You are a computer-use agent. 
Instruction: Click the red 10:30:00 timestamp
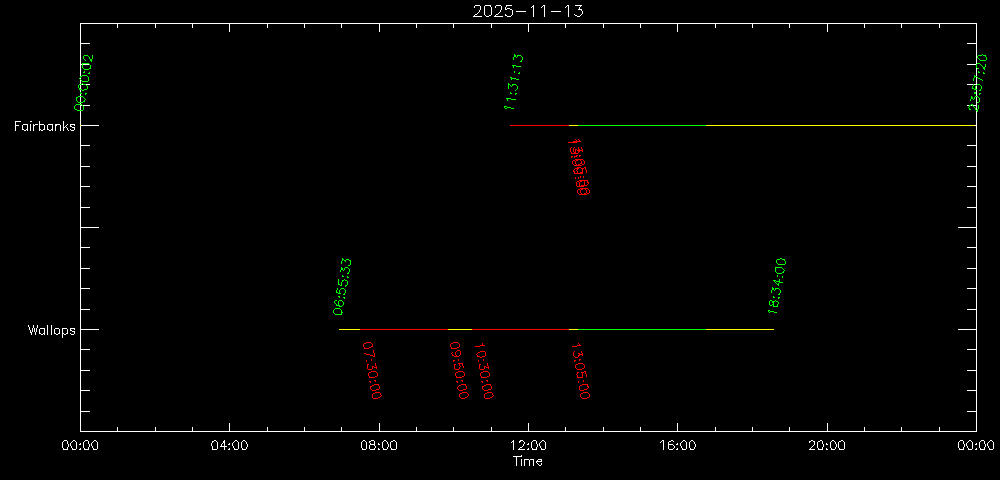coord(483,371)
